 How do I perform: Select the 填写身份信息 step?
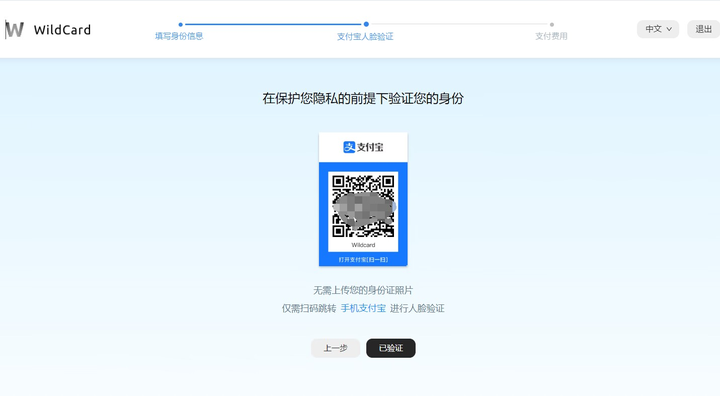[x=179, y=36]
